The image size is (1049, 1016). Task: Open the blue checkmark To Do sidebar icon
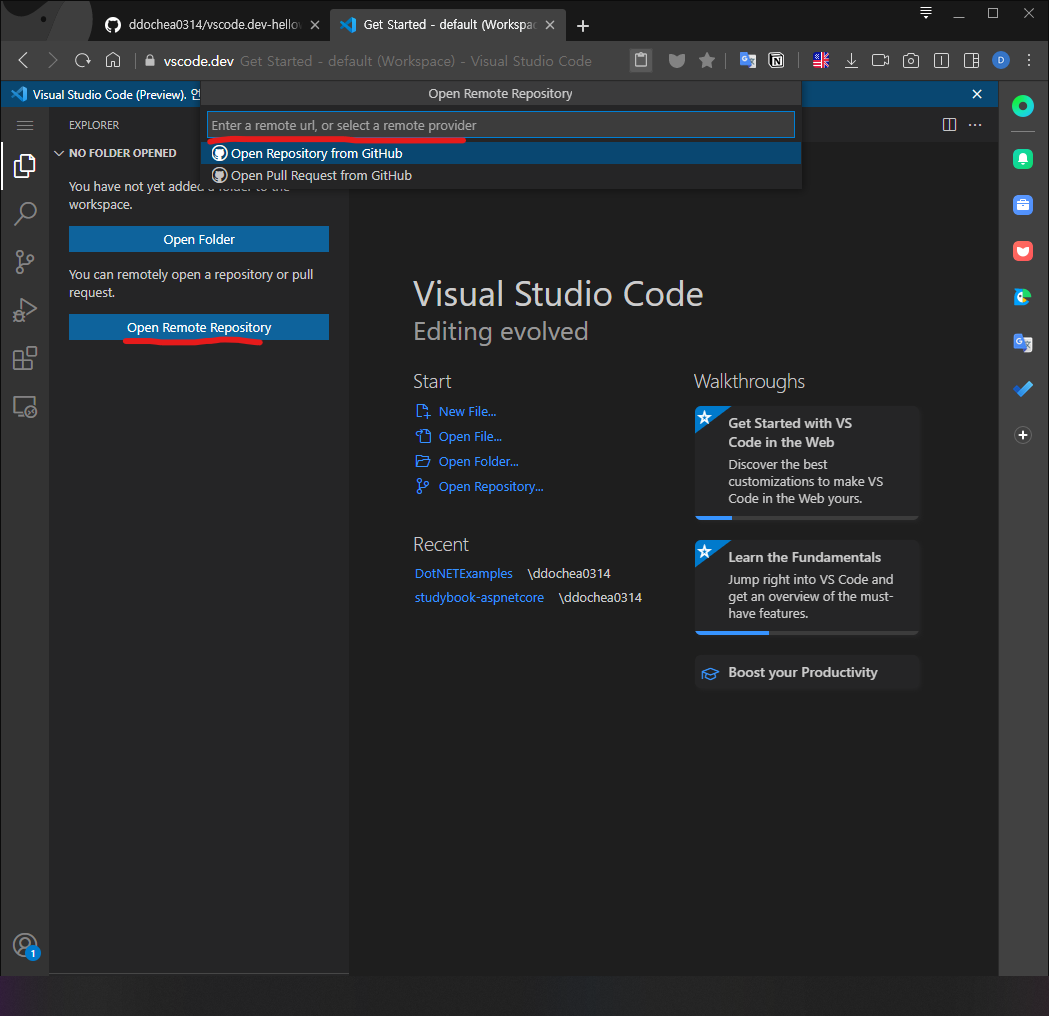tap(1022, 389)
